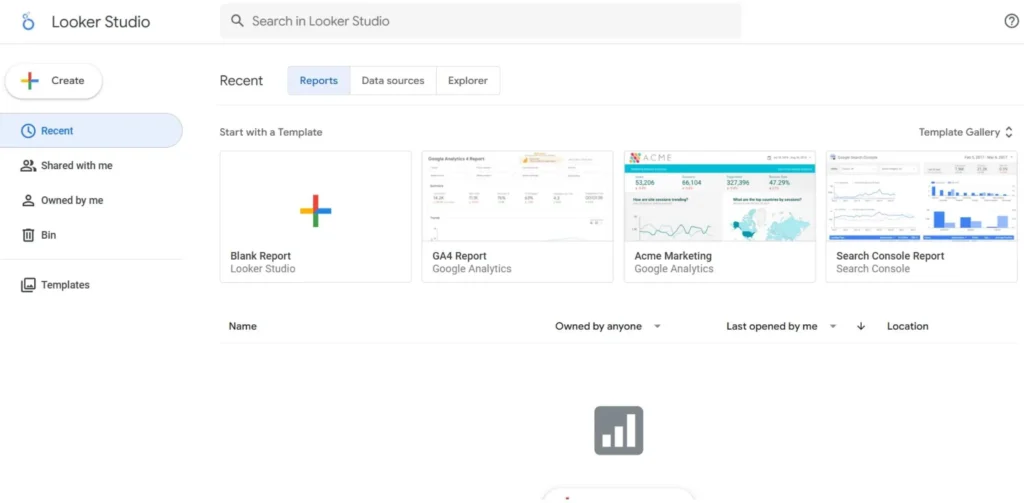Image resolution: width=1024 pixels, height=503 pixels.
Task: Click the Owned by me person icon
Action: pos(28,201)
